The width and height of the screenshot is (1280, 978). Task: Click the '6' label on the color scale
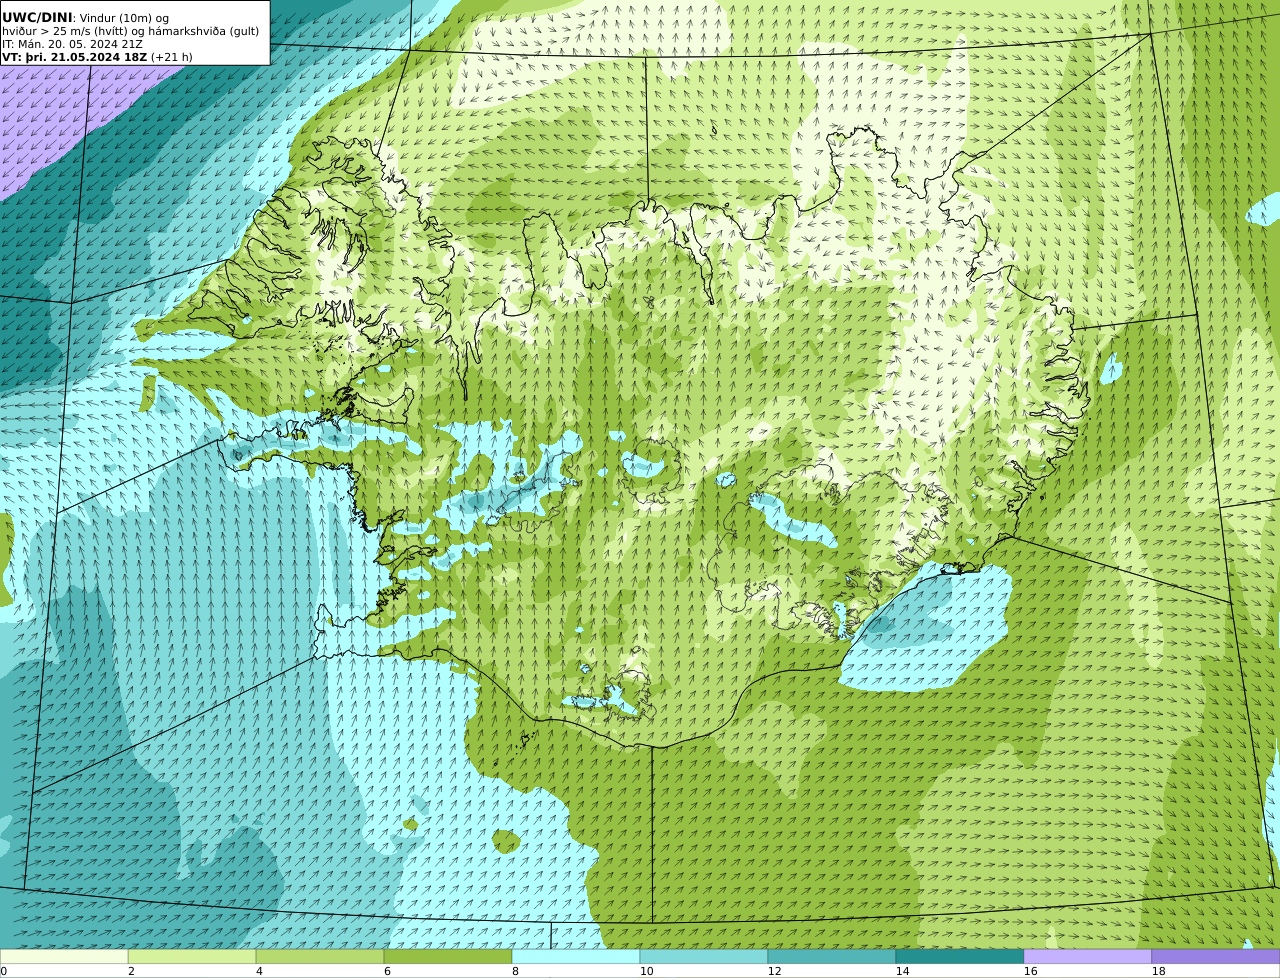pos(387,971)
